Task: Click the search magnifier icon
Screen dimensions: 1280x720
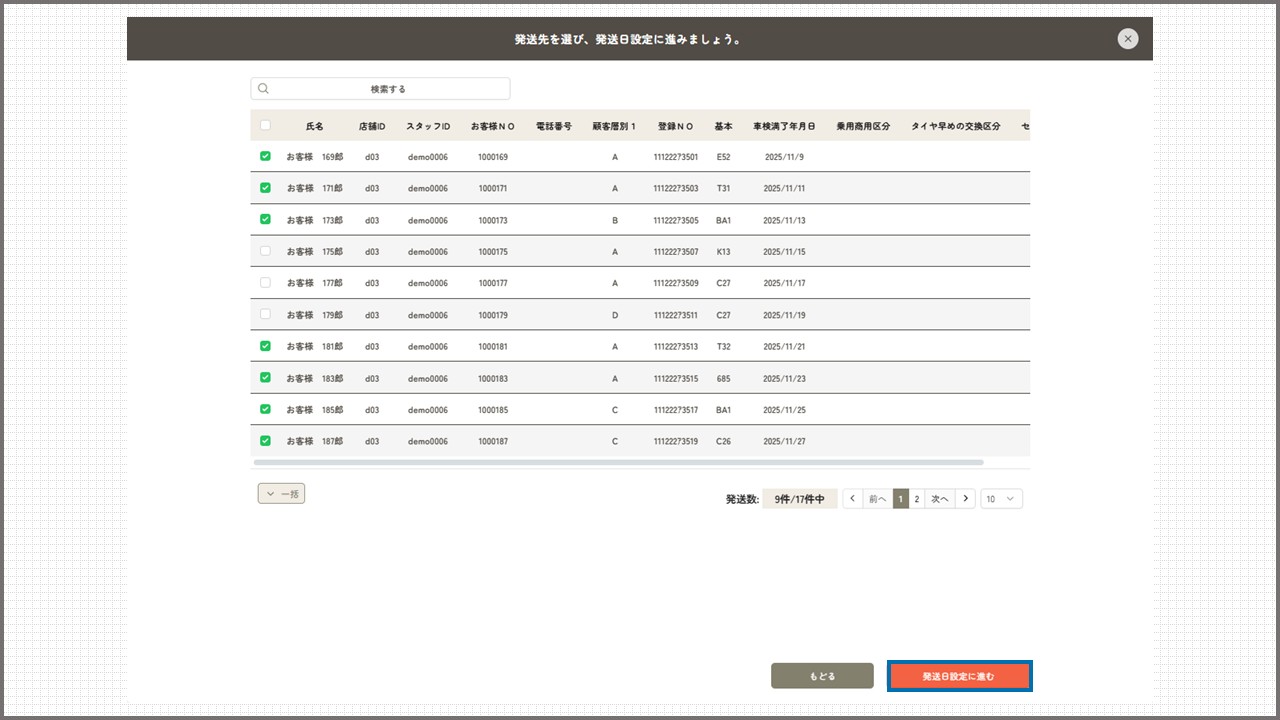Action: [264, 88]
